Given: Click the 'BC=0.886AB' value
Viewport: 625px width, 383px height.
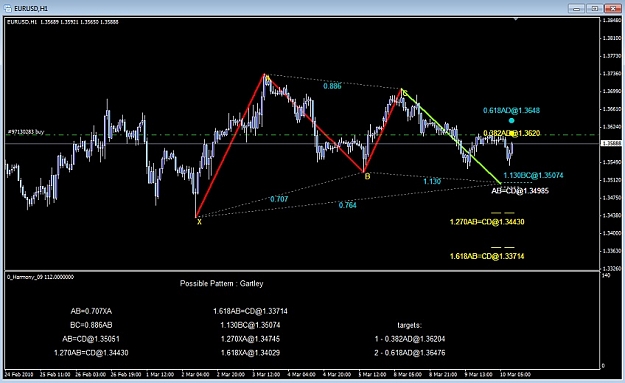Looking at the screenshot, I should coord(91,325).
